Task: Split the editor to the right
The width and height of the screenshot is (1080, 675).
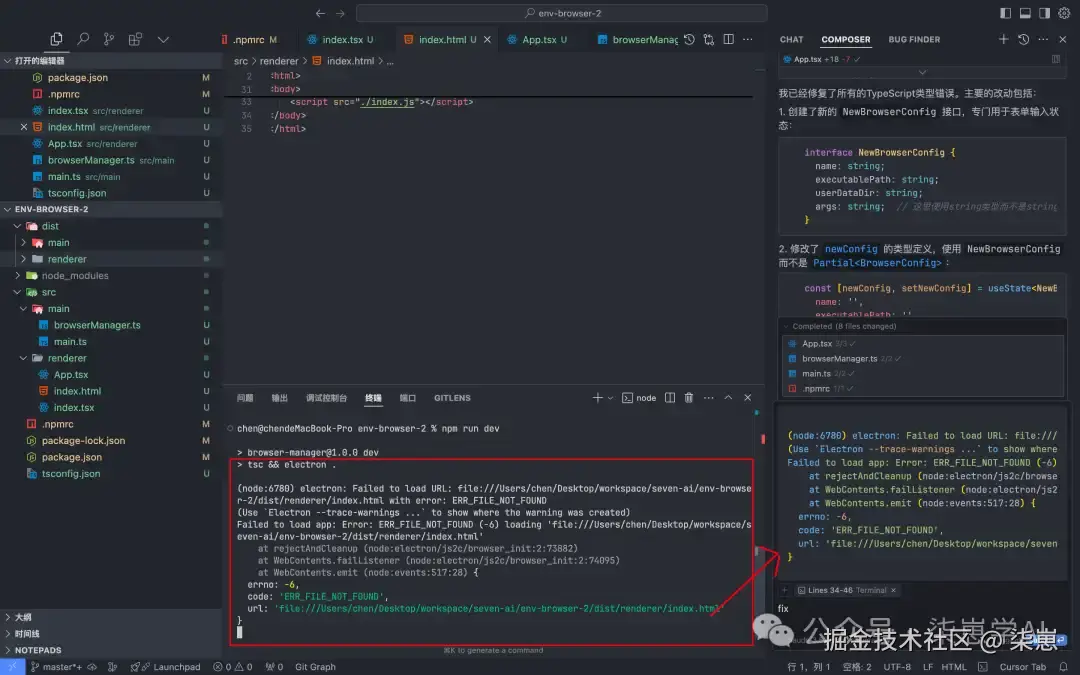Action: [729, 39]
